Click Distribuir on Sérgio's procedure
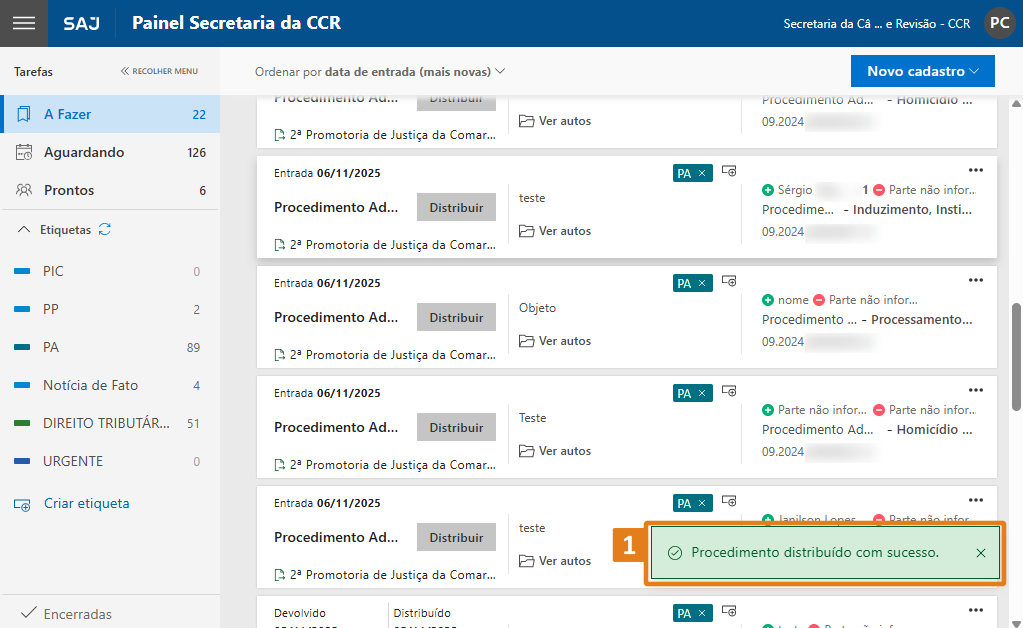Viewport: 1023px width, 628px height. click(x=456, y=208)
